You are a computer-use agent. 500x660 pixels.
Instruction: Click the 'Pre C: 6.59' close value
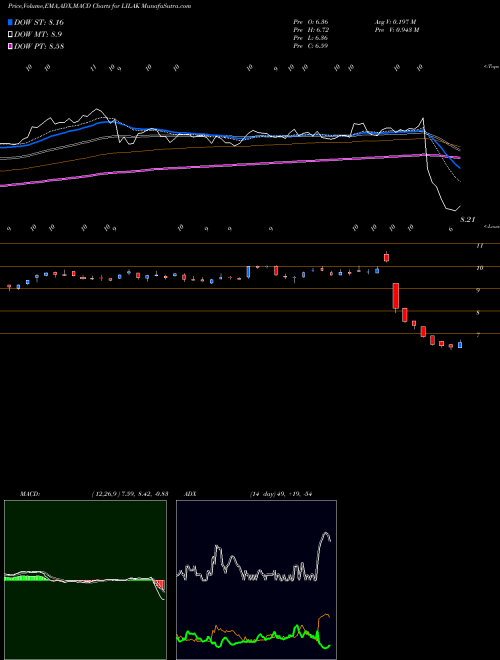click(x=311, y=46)
